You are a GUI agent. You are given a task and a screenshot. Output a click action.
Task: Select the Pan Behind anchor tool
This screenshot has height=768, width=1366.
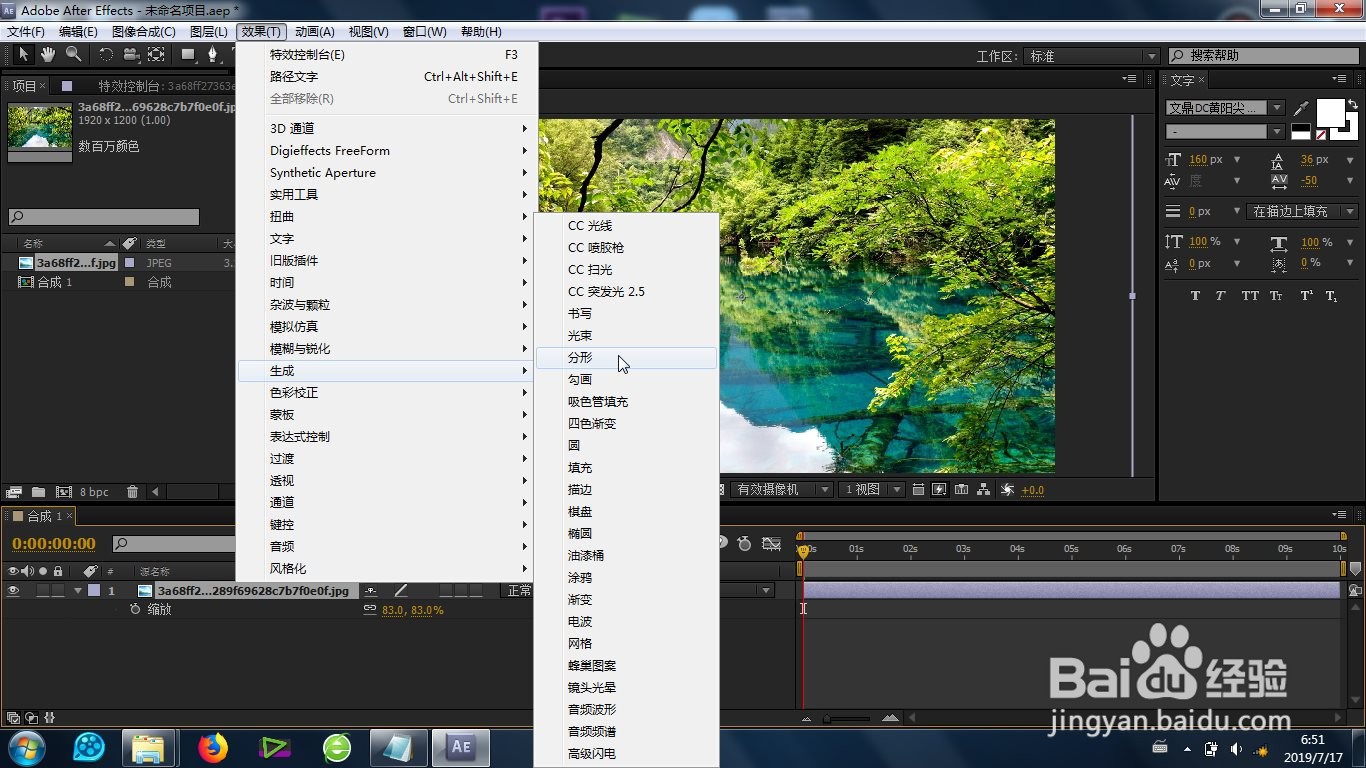(x=156, y=54)
